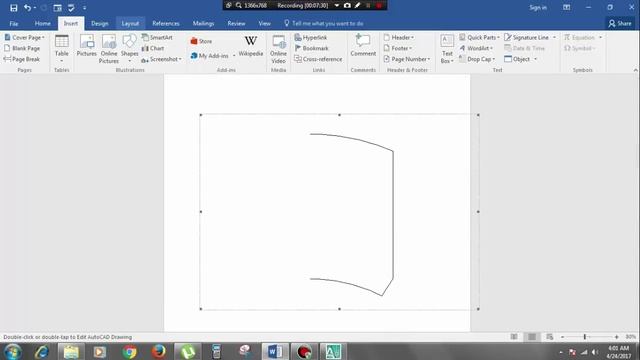Expand the Drop Cap dropdown
640x360 pixels.
[x=493, y=60]
